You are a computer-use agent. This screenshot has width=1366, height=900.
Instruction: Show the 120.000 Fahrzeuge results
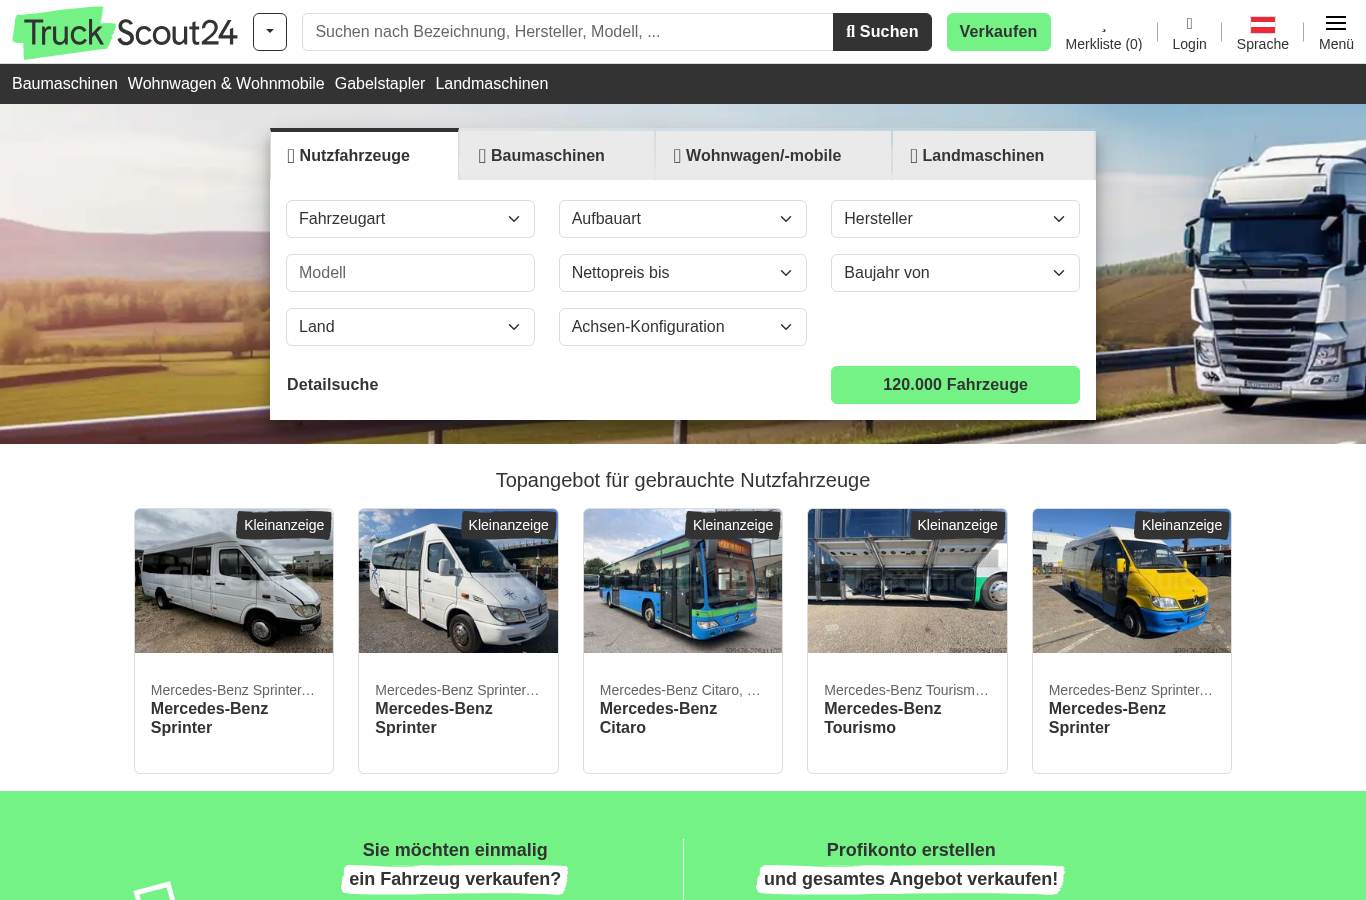[x=955, y=385]
